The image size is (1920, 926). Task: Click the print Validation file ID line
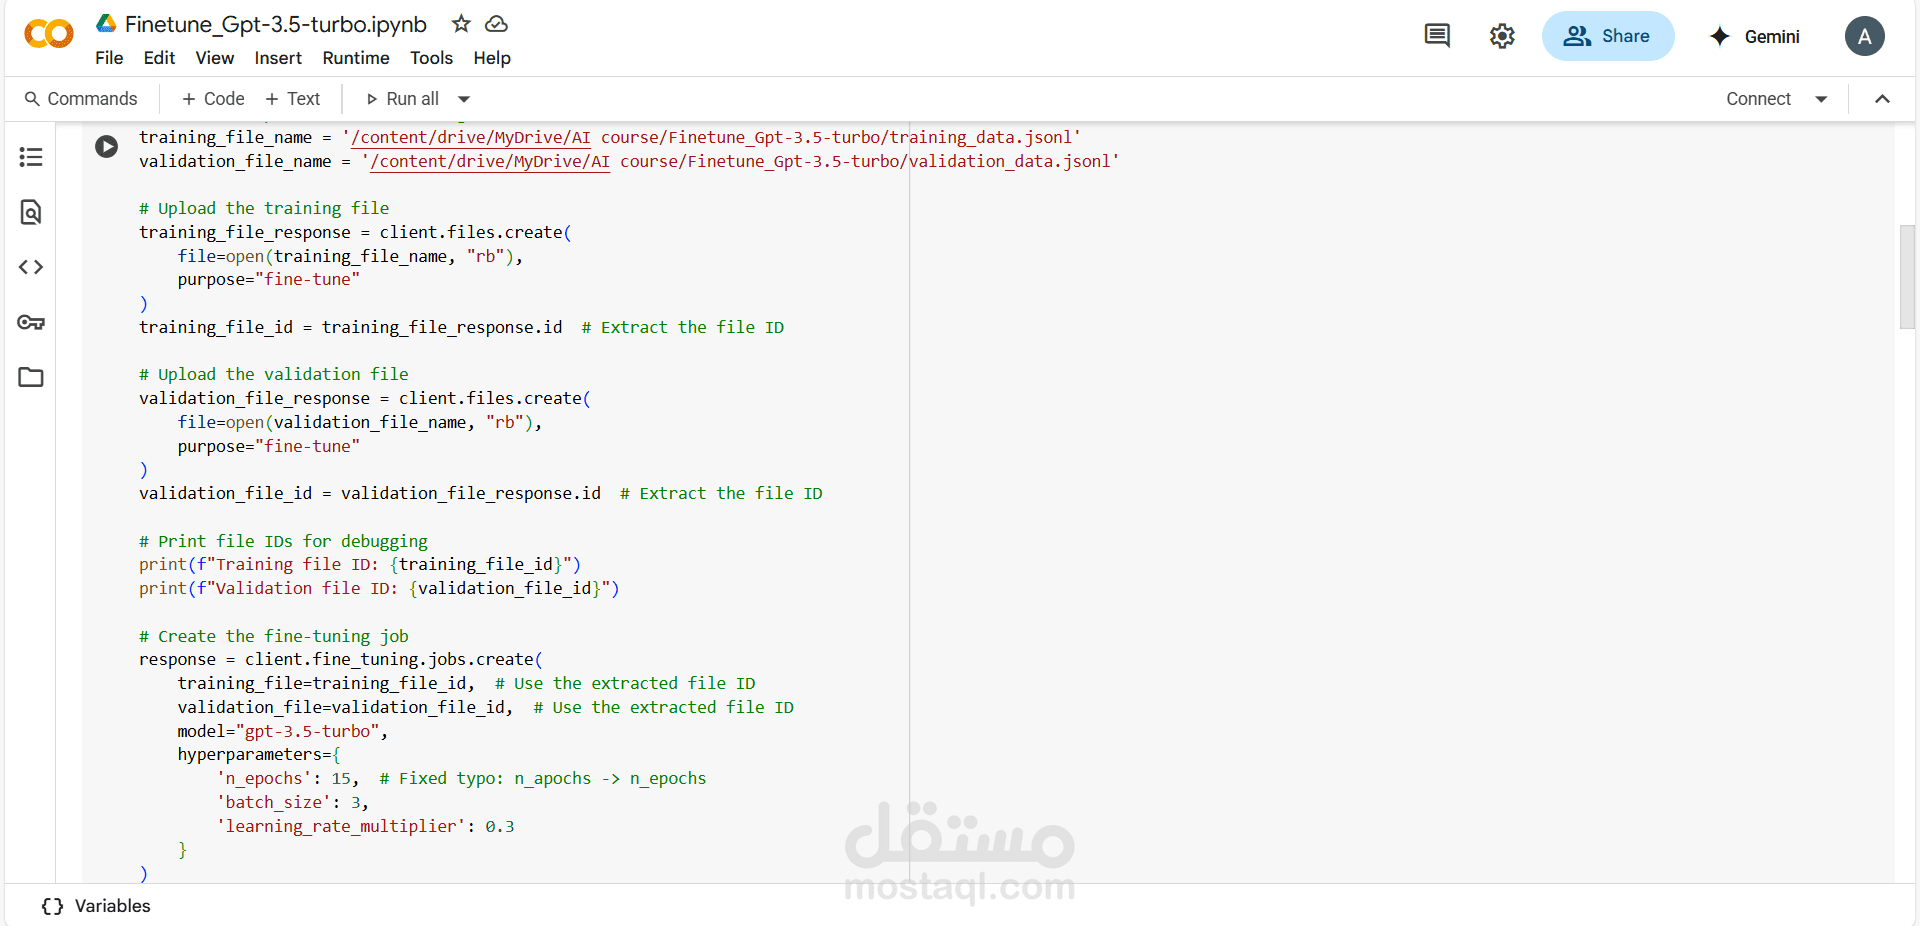379,589
